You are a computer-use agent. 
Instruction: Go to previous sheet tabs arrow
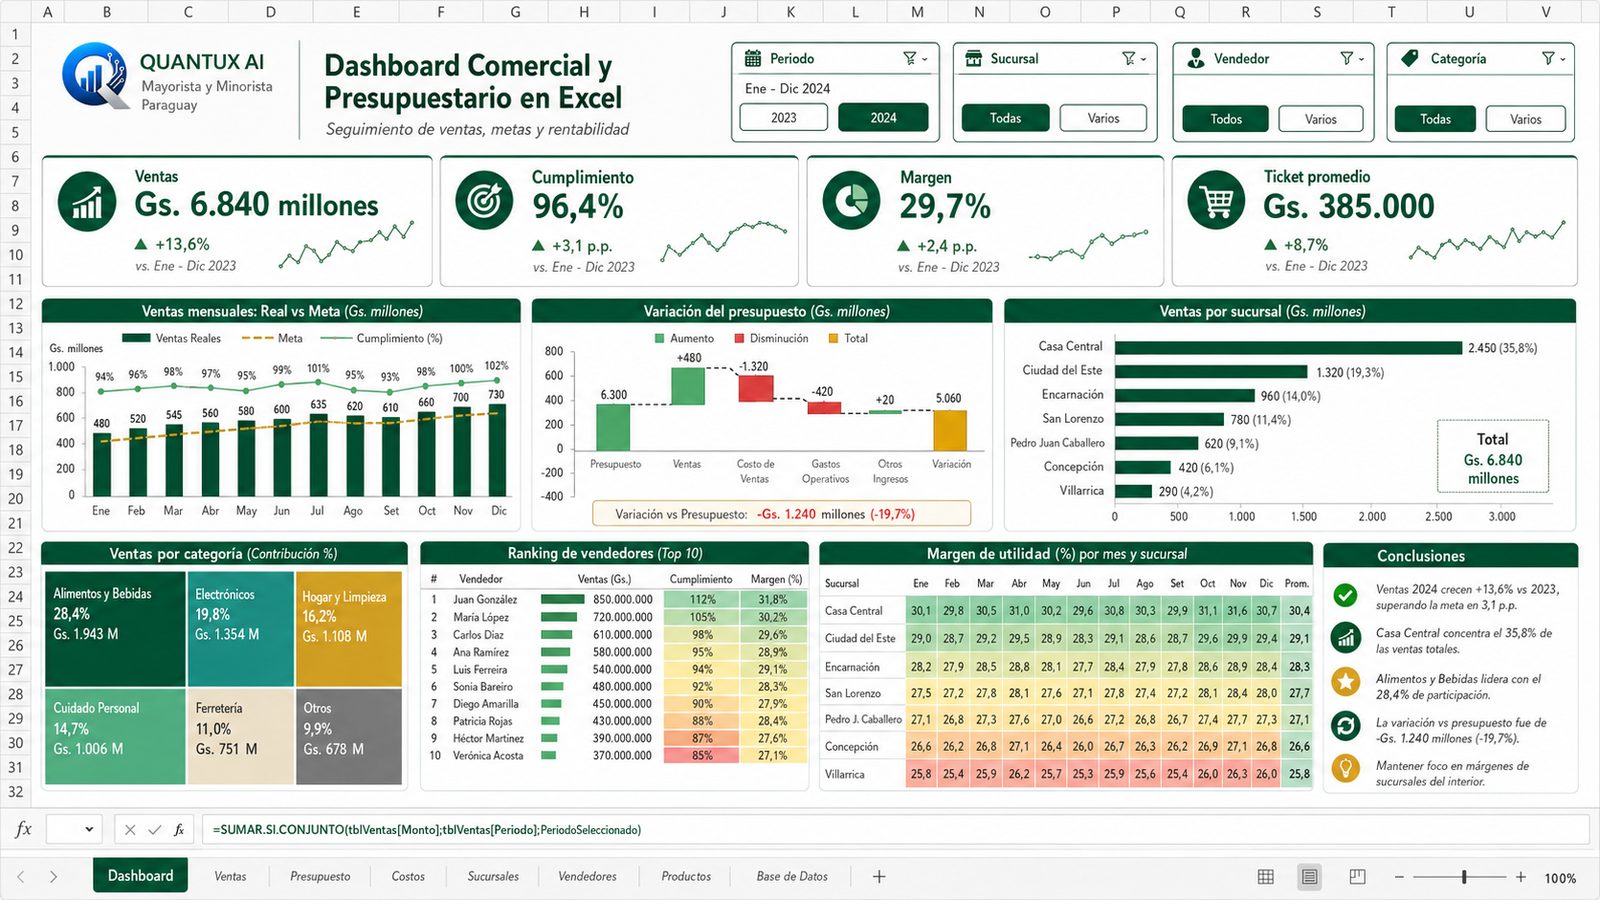[20, 876]
